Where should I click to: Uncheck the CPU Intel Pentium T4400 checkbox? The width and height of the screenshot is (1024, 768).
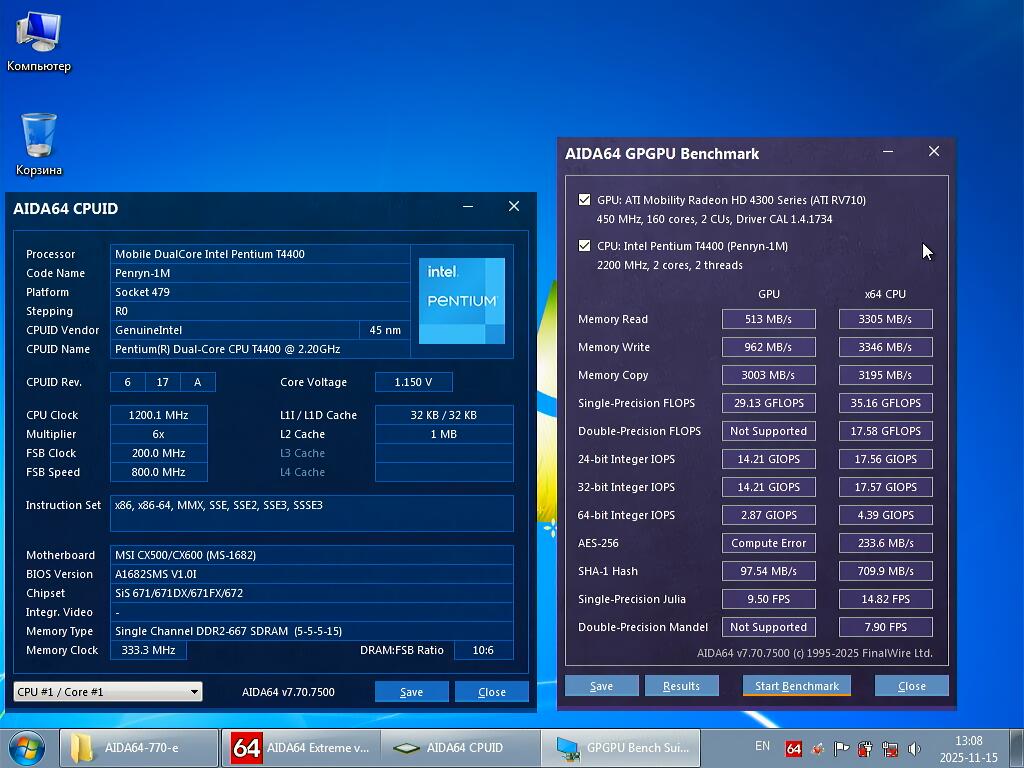[584, 246]
